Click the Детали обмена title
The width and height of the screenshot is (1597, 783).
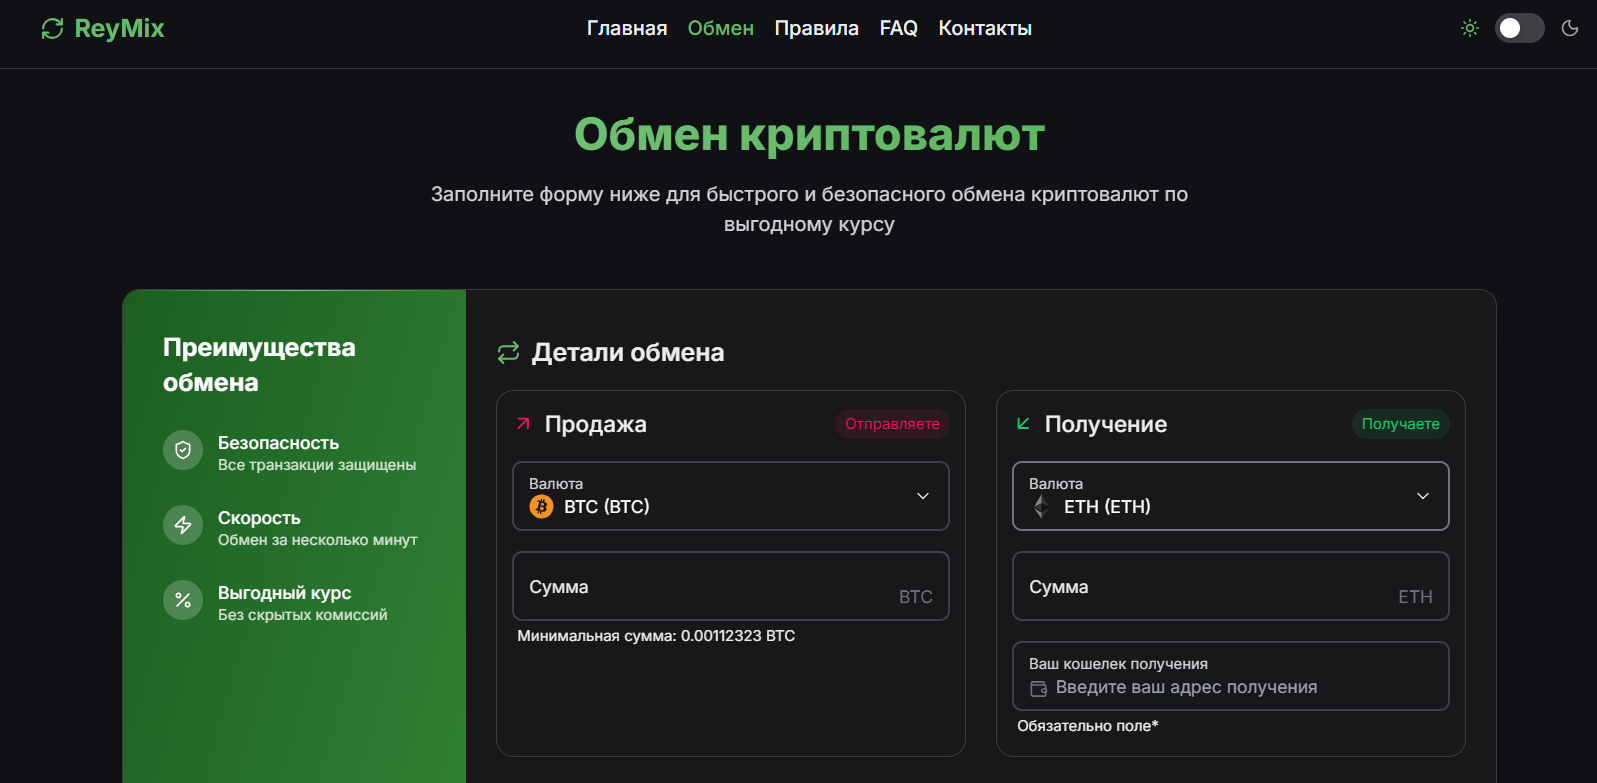coord(628,352)
